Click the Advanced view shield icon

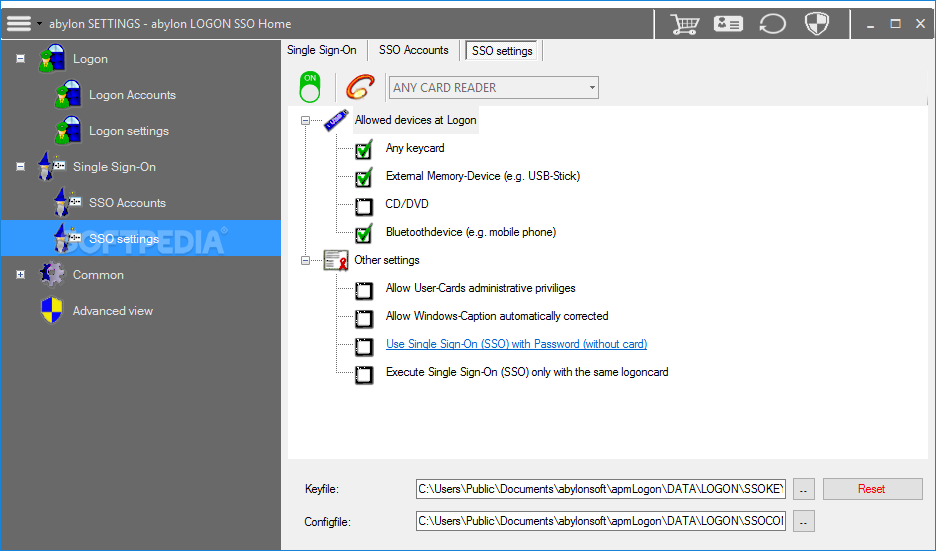52,310
